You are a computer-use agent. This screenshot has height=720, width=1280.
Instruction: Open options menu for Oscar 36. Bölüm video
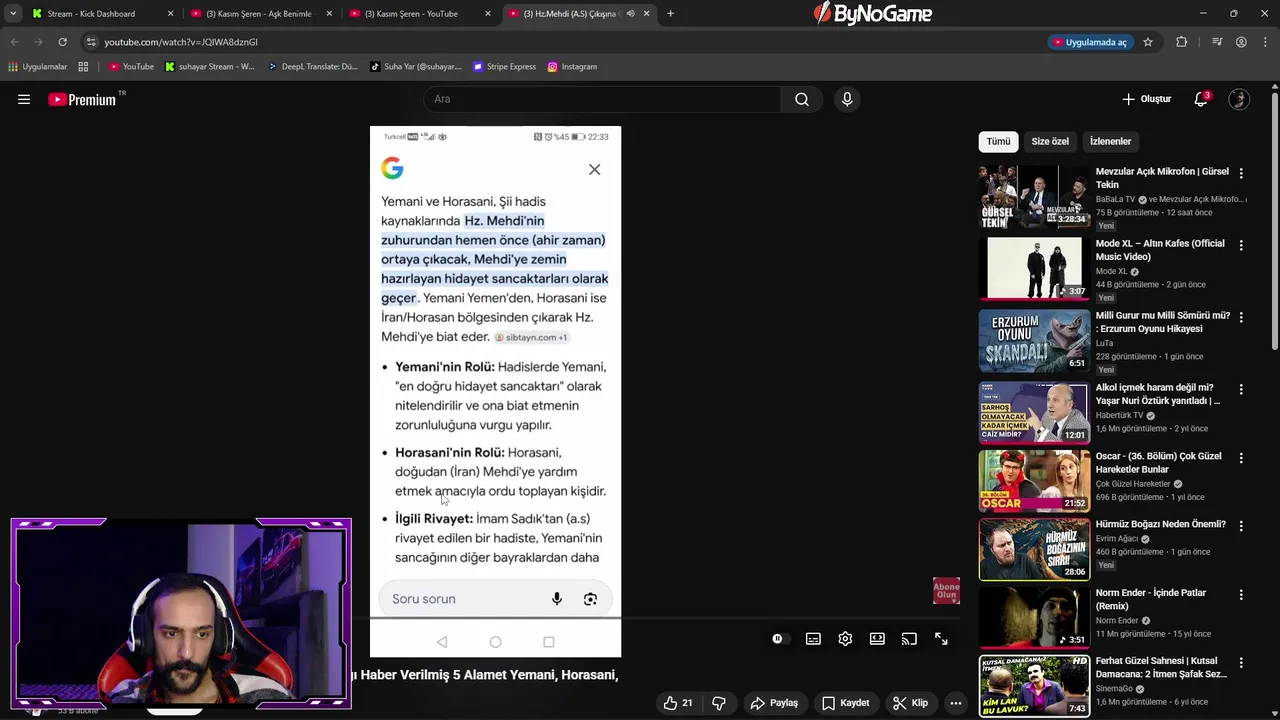(1241, 457)
